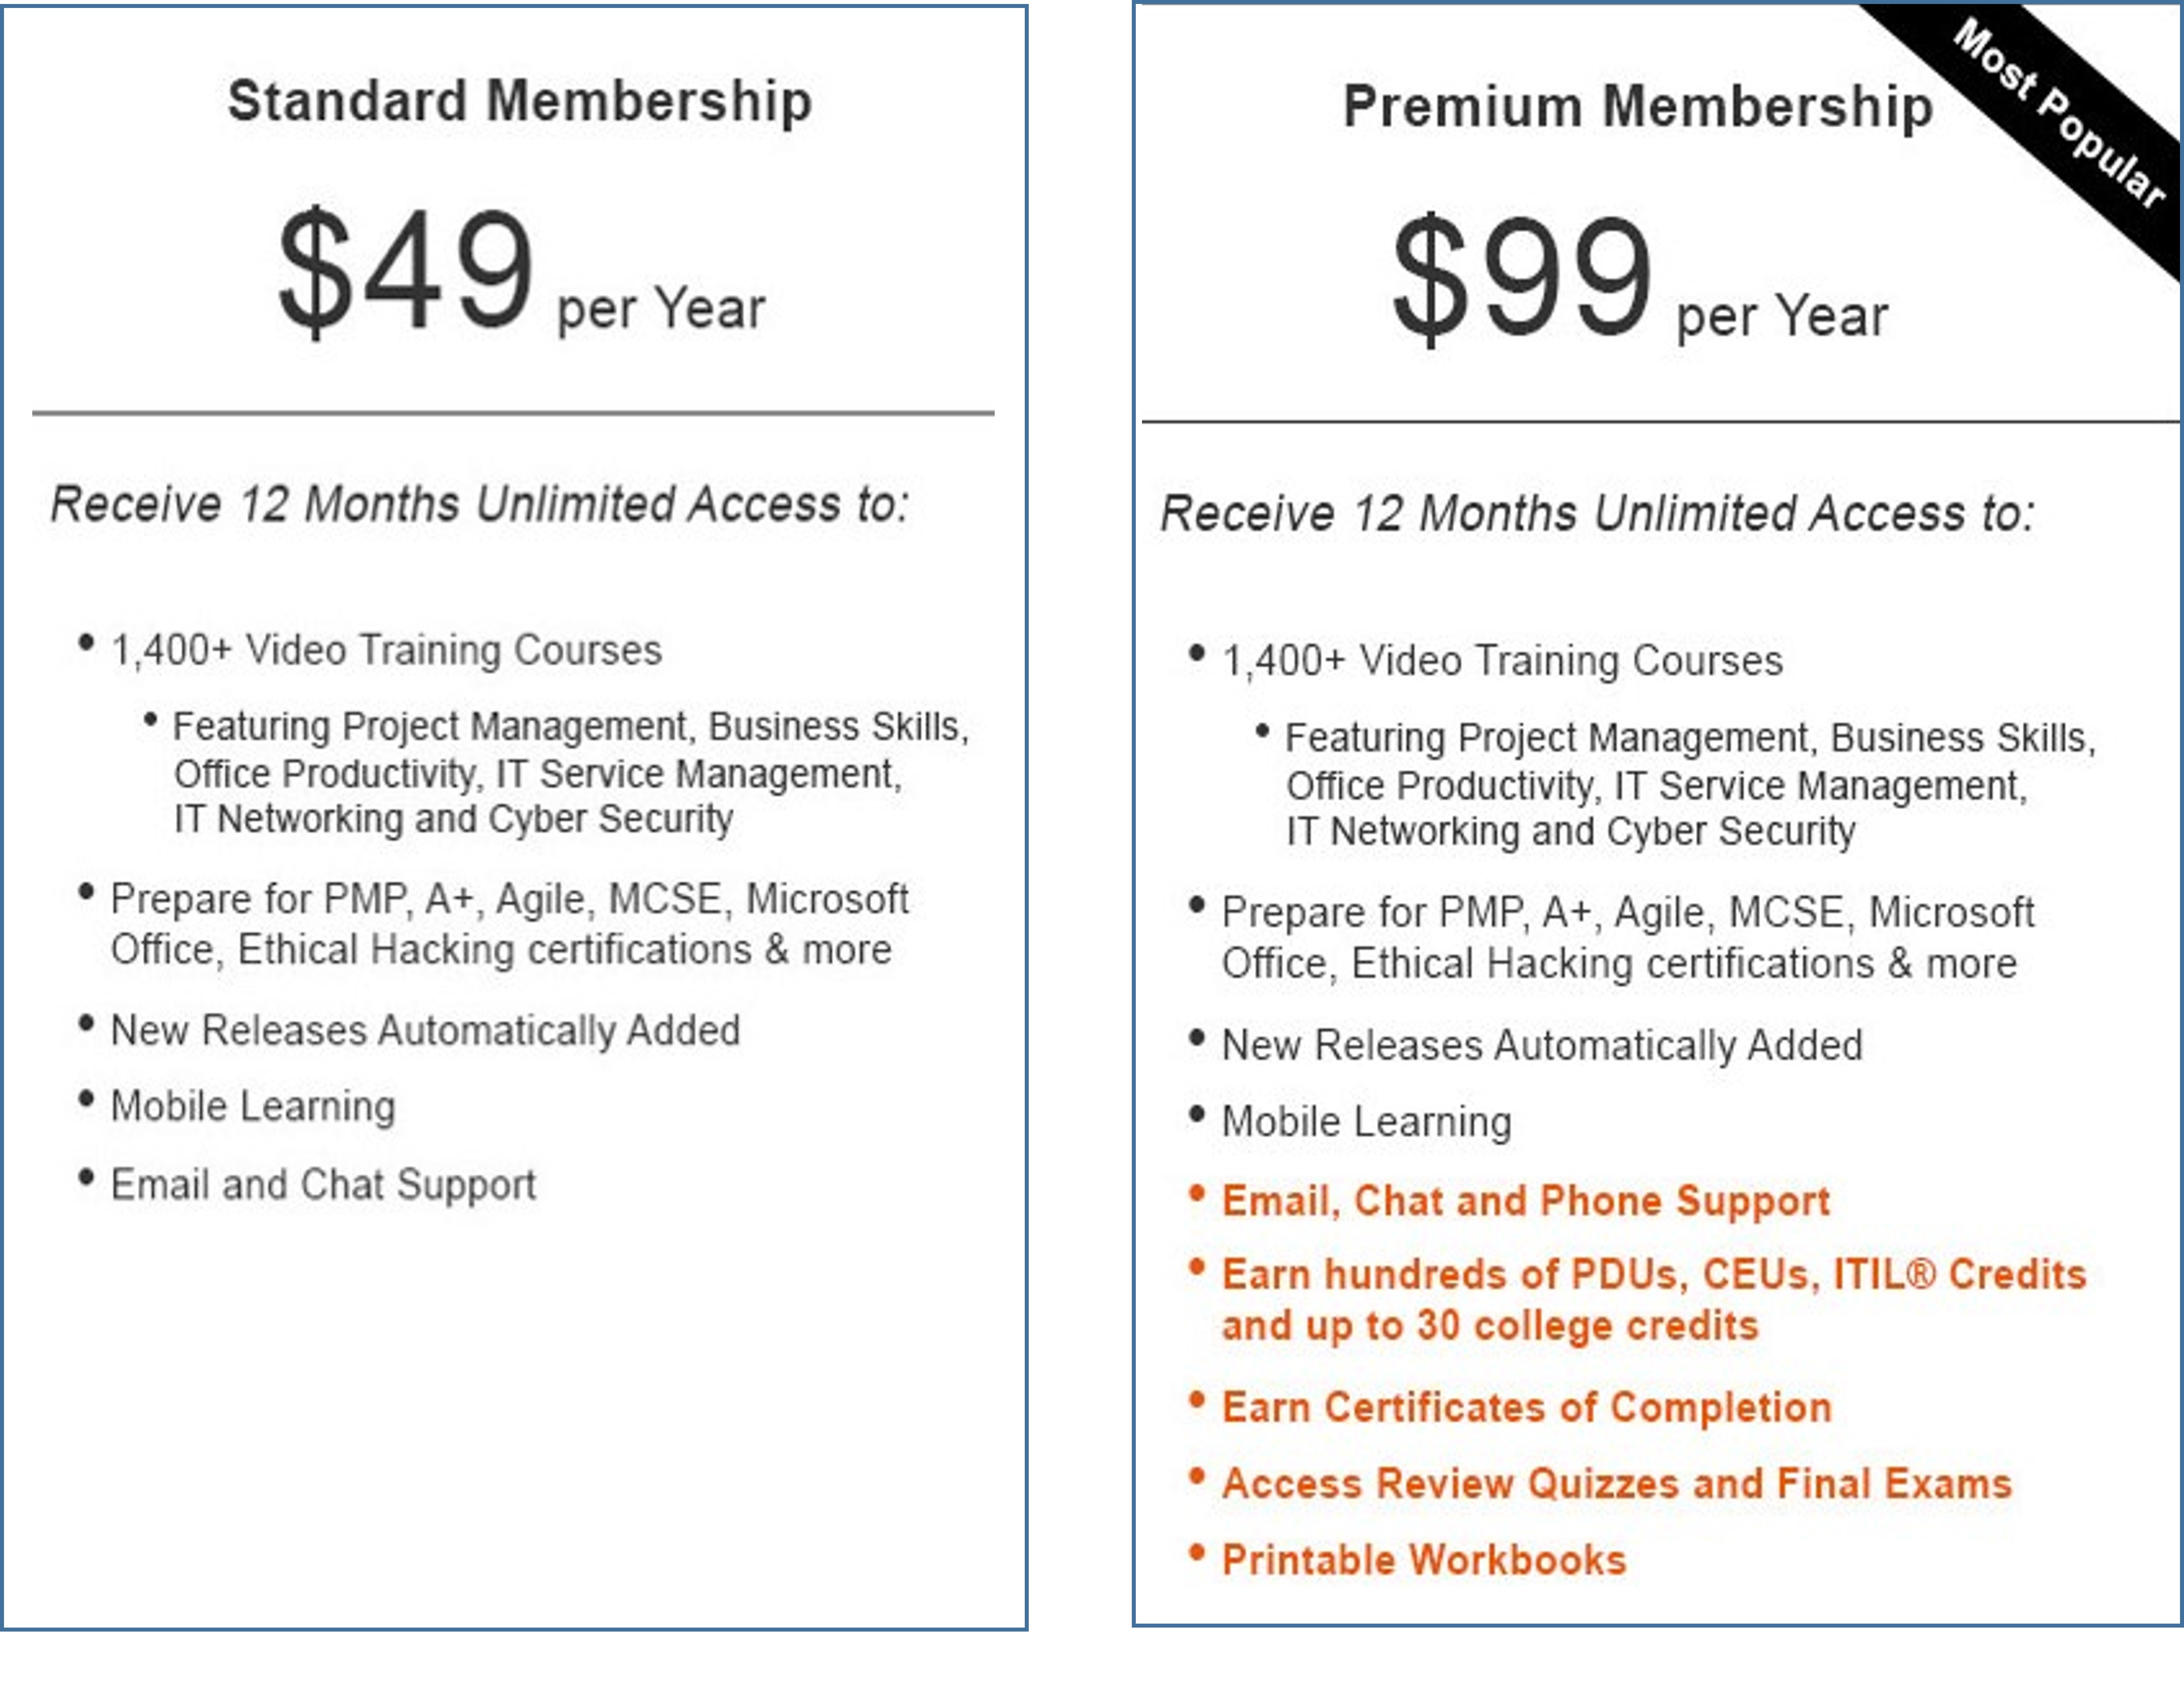Image resolution: width=2184 pixels, height=1682 pixels.
Task: Click Premium's New Releases Automatically Added
Action: pyautogui.click(x=1542, y=1046)
